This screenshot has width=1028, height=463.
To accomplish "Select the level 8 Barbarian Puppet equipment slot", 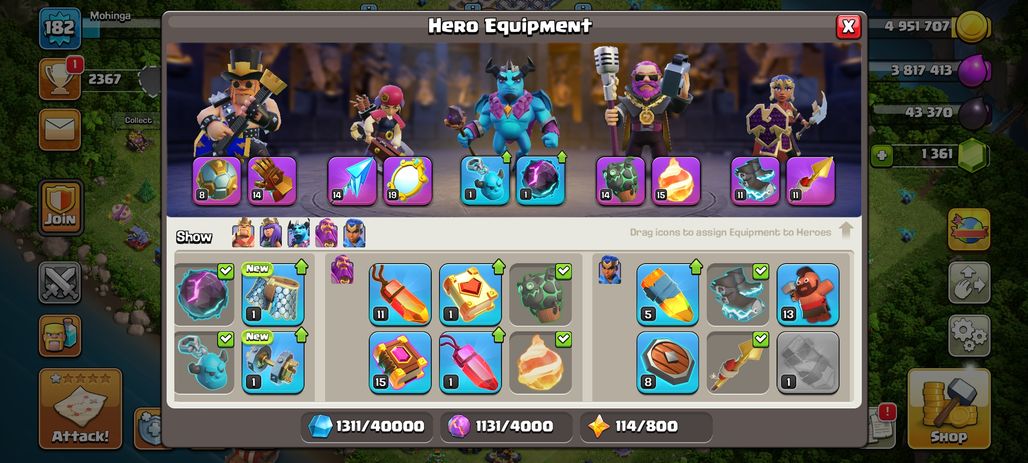I will (x=216, y=180).
